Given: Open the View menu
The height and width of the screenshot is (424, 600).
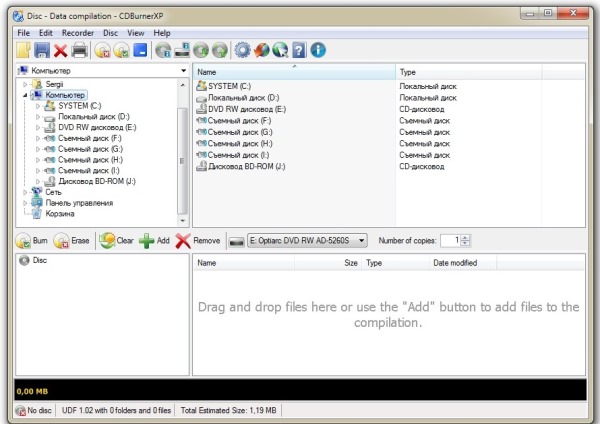Looking at the screenshot, I should click(x=136, y=33).
